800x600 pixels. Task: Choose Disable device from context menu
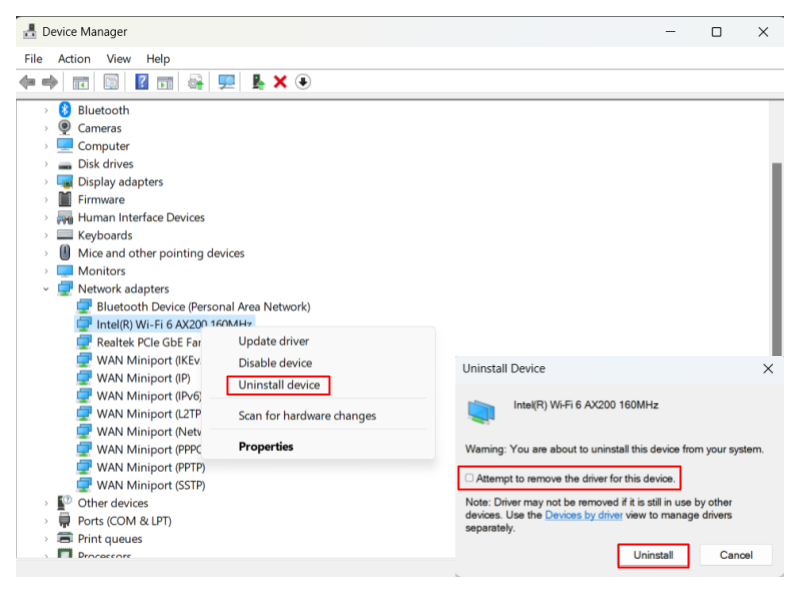275,363
